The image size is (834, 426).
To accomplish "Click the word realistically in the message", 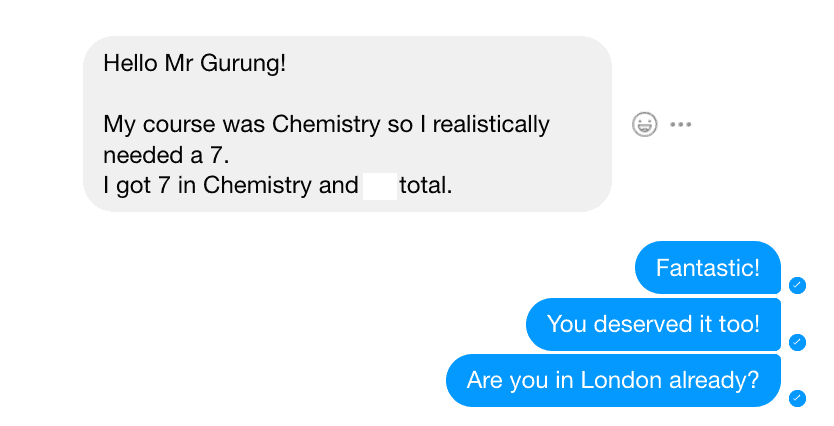I will coord(491,124).
